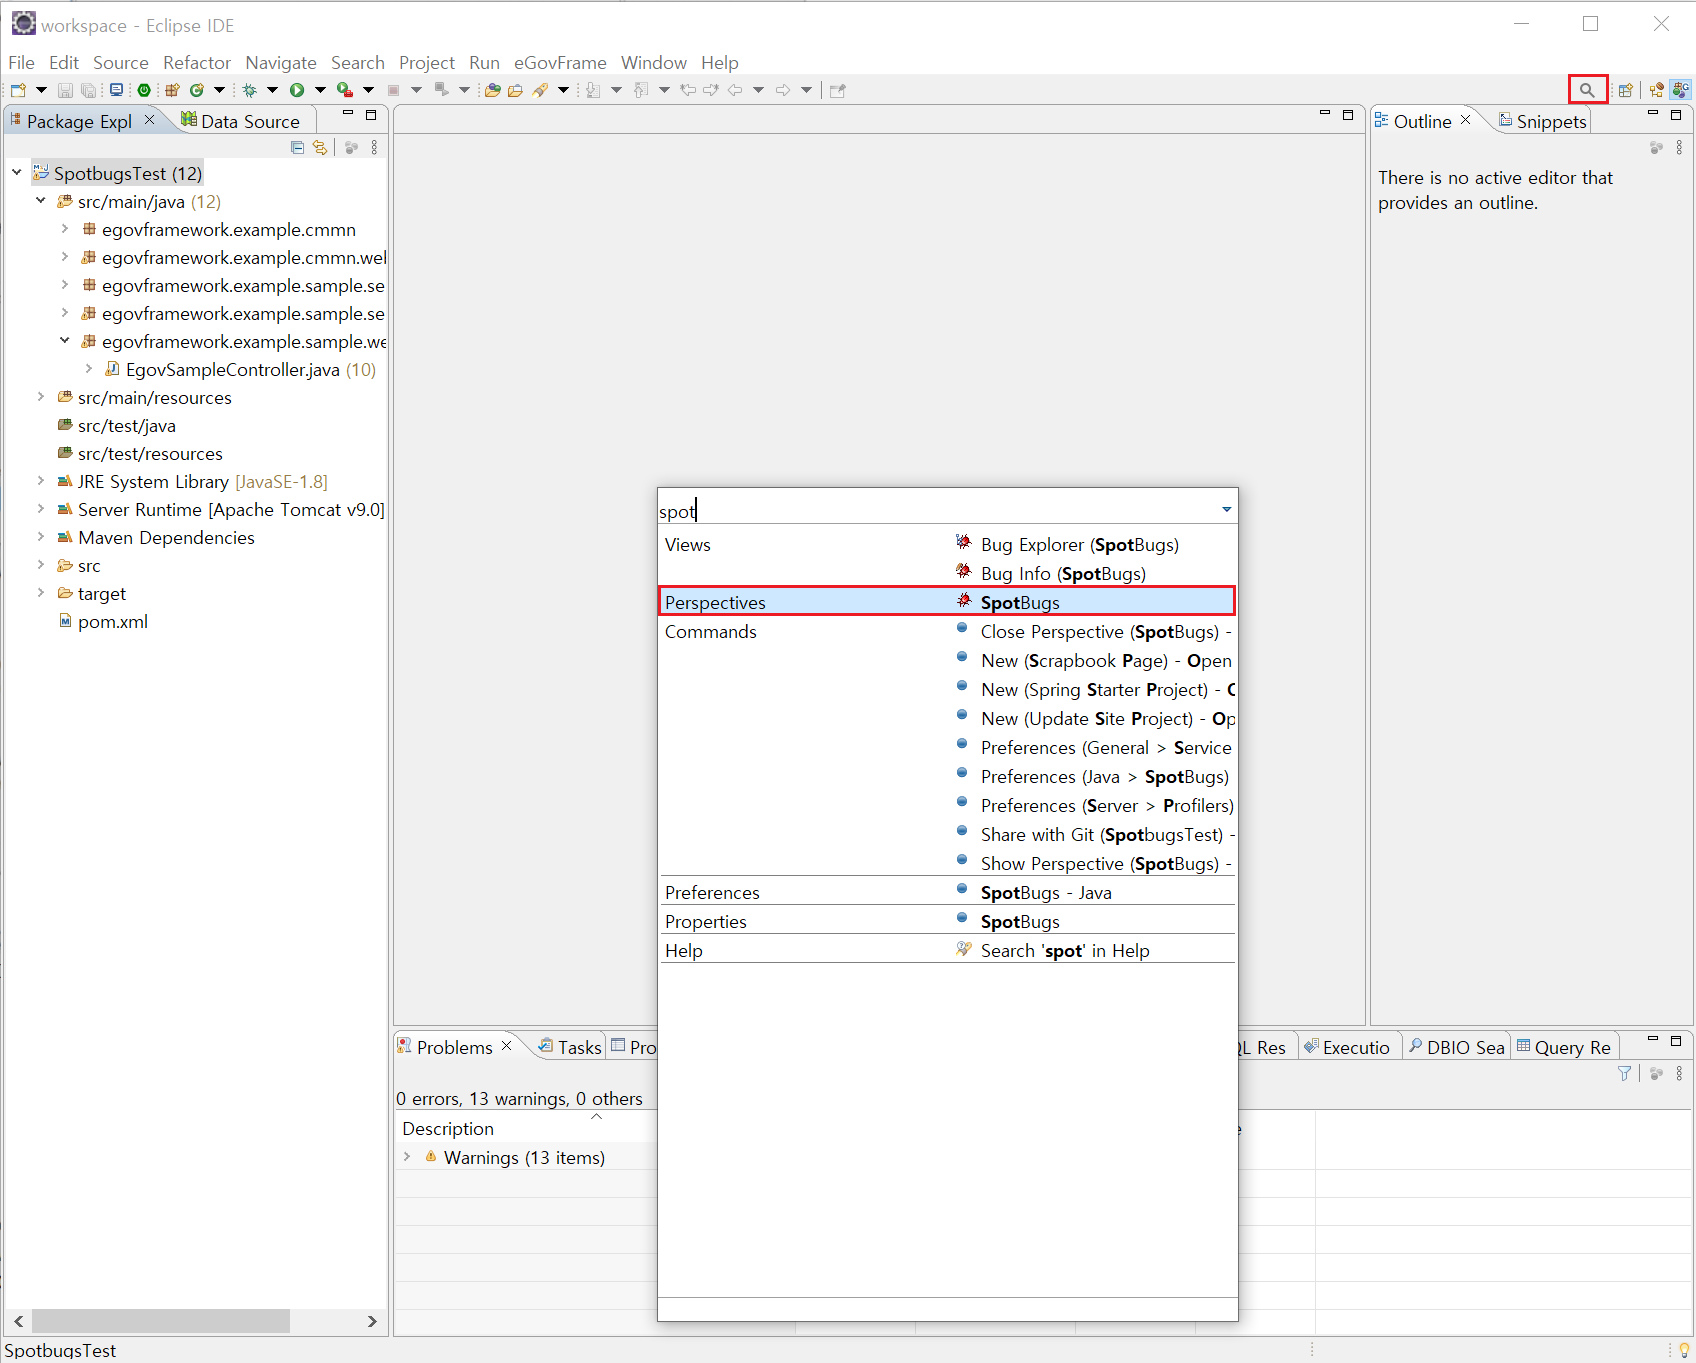Click the Open Perspective icon
The image size is (1696, 1363).
point(1625,90)
